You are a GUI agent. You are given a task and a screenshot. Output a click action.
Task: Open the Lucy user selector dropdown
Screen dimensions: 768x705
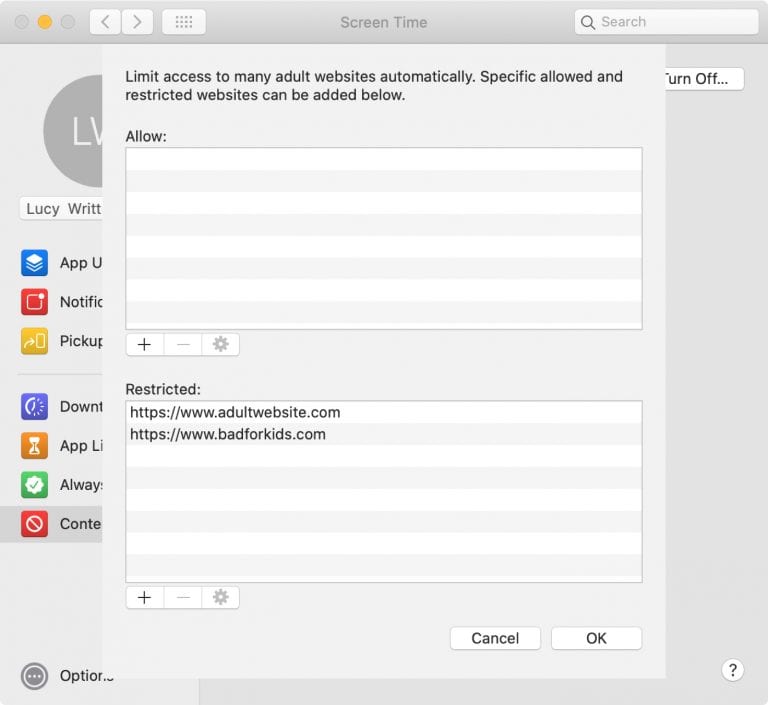click(x=62, y=209)
